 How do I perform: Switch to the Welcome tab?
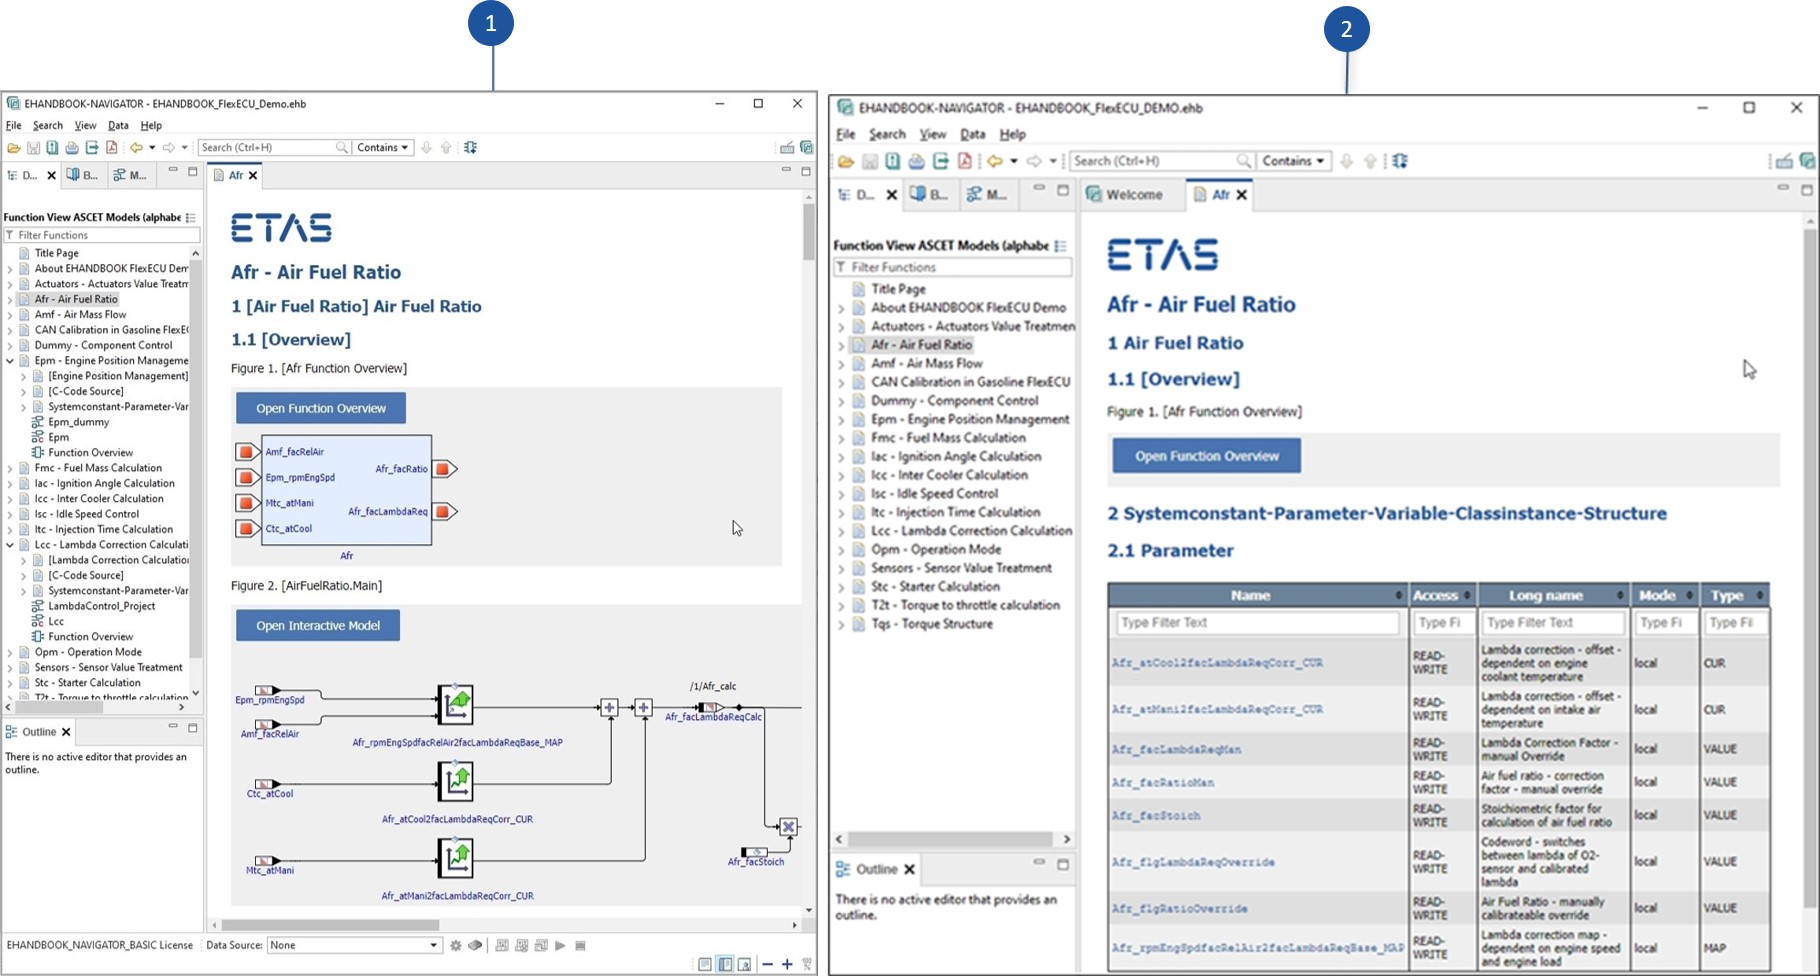1125,195
